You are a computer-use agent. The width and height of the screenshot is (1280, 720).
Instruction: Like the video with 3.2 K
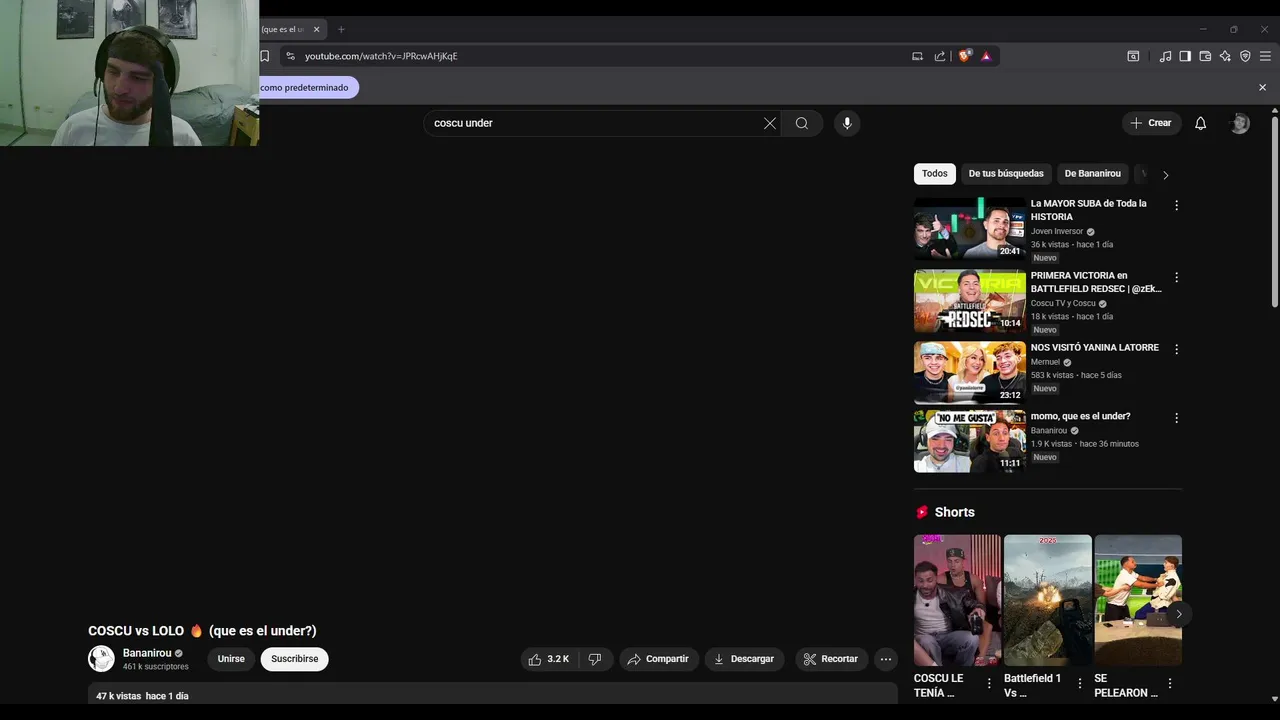coord(549,659)
